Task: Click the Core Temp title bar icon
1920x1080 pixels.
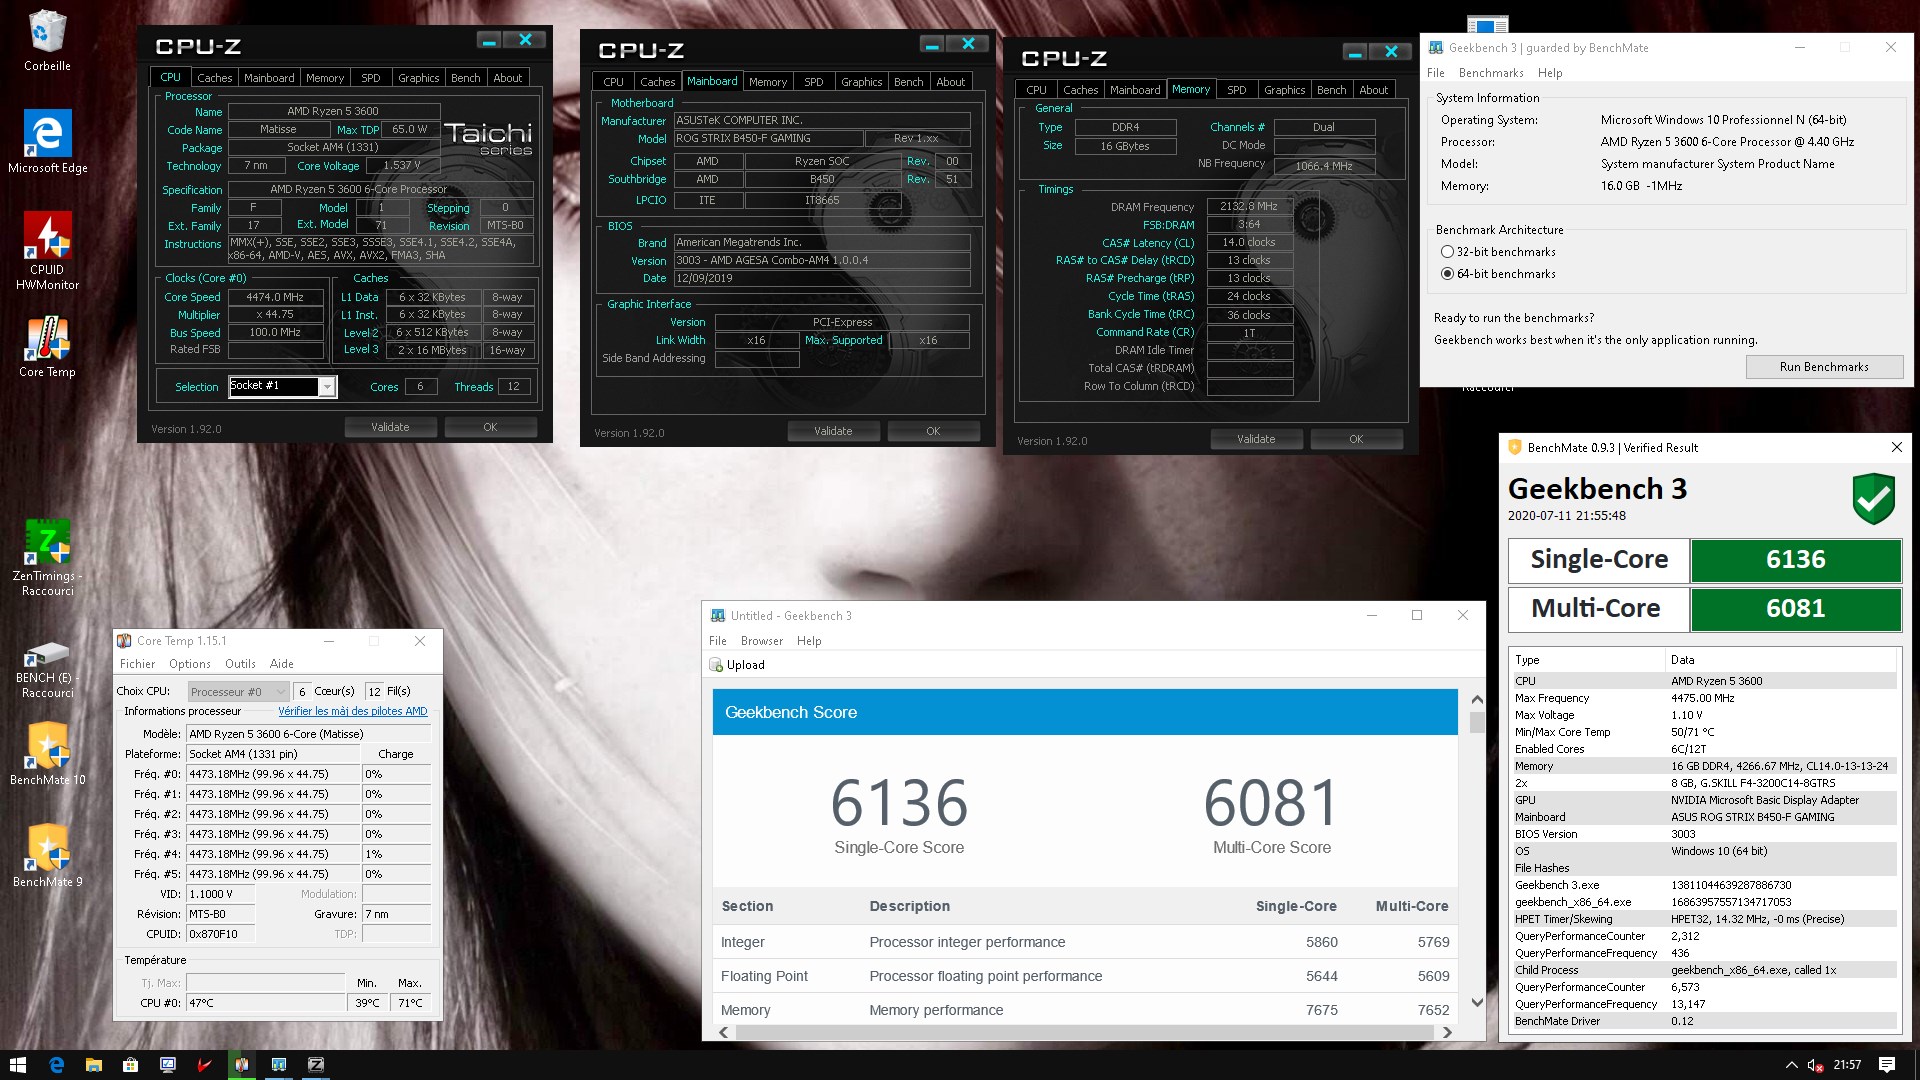Action: coord(124,641)
